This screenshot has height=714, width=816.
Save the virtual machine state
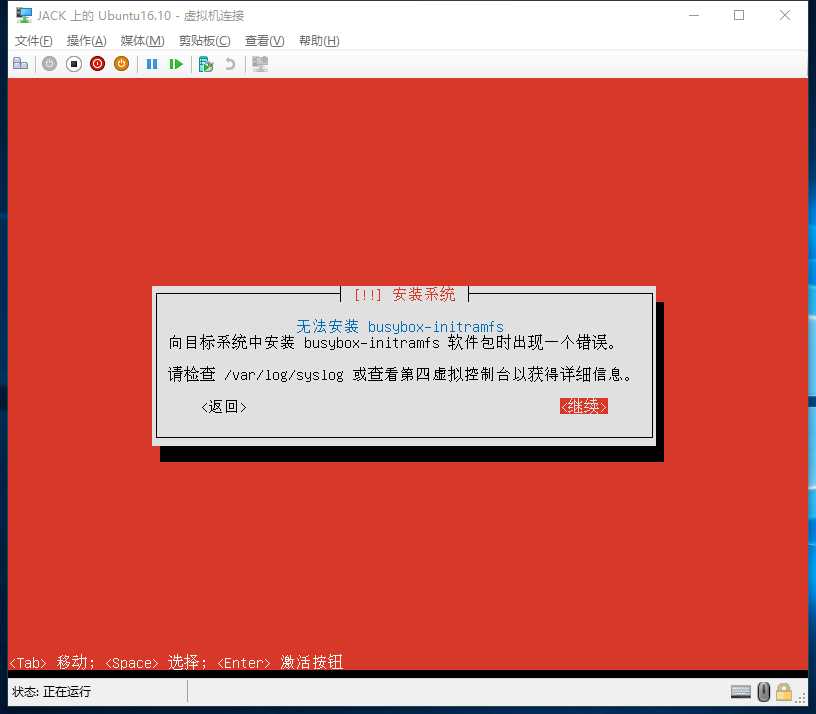click(x=120, y=63)
